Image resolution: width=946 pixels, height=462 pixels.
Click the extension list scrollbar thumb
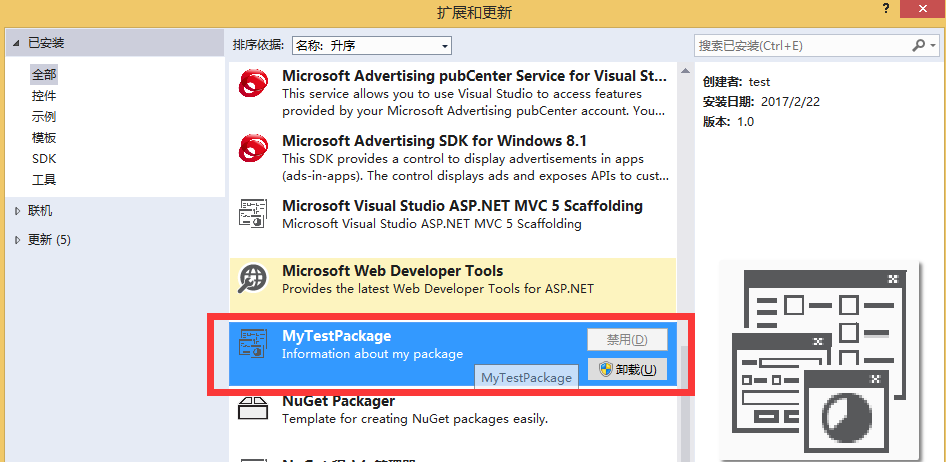click(685, 404)
